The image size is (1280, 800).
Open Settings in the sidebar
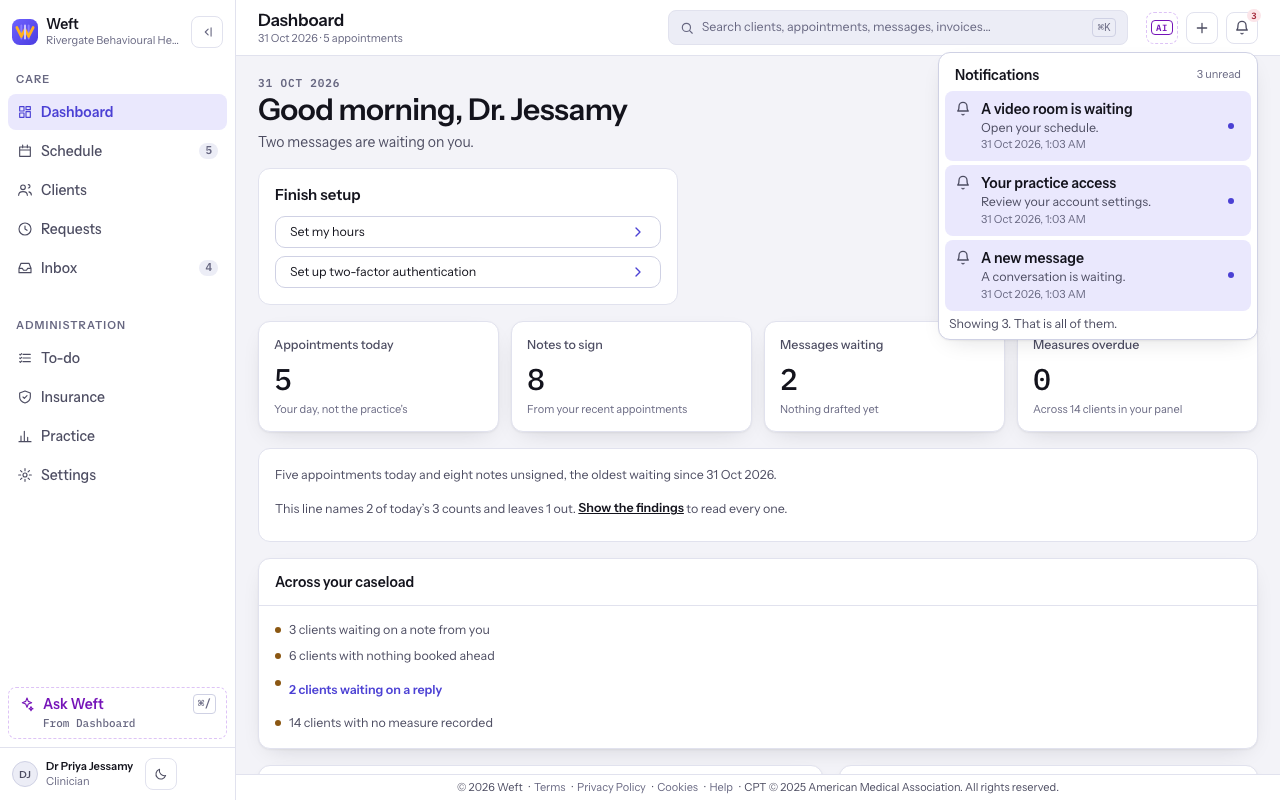click(x=118, y=475)
